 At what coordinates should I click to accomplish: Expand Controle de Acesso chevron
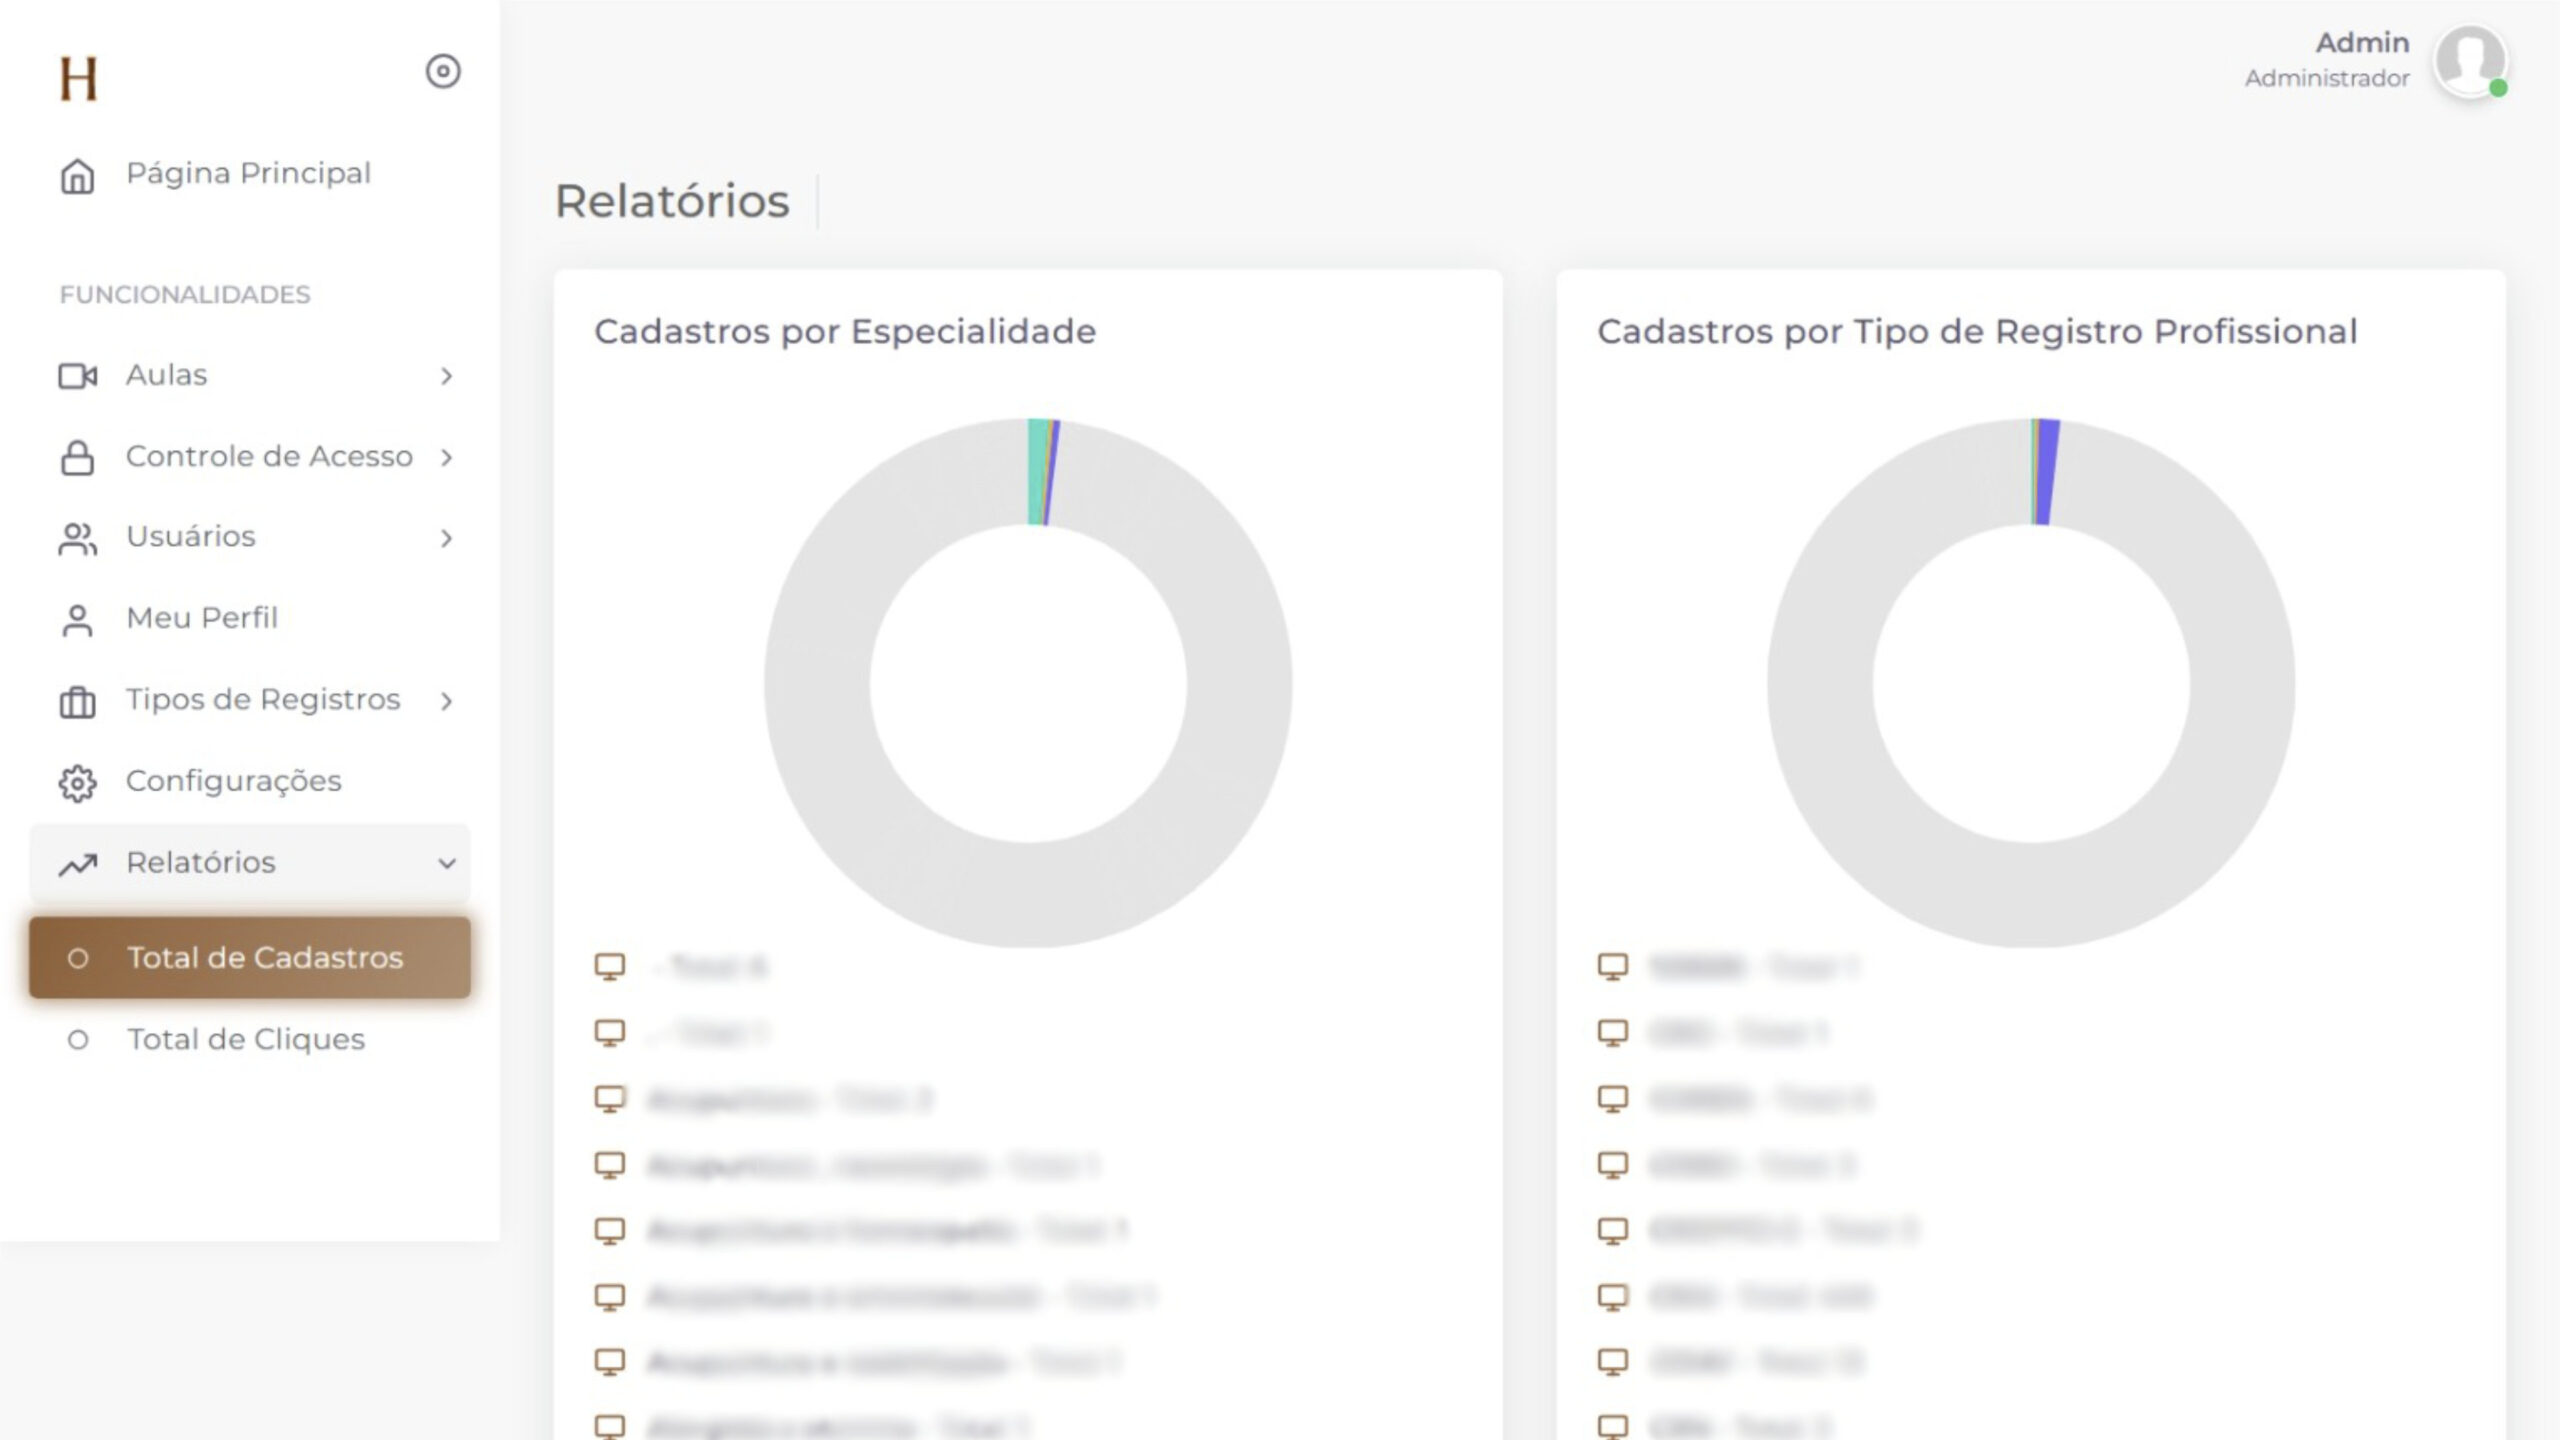[446, 457]
